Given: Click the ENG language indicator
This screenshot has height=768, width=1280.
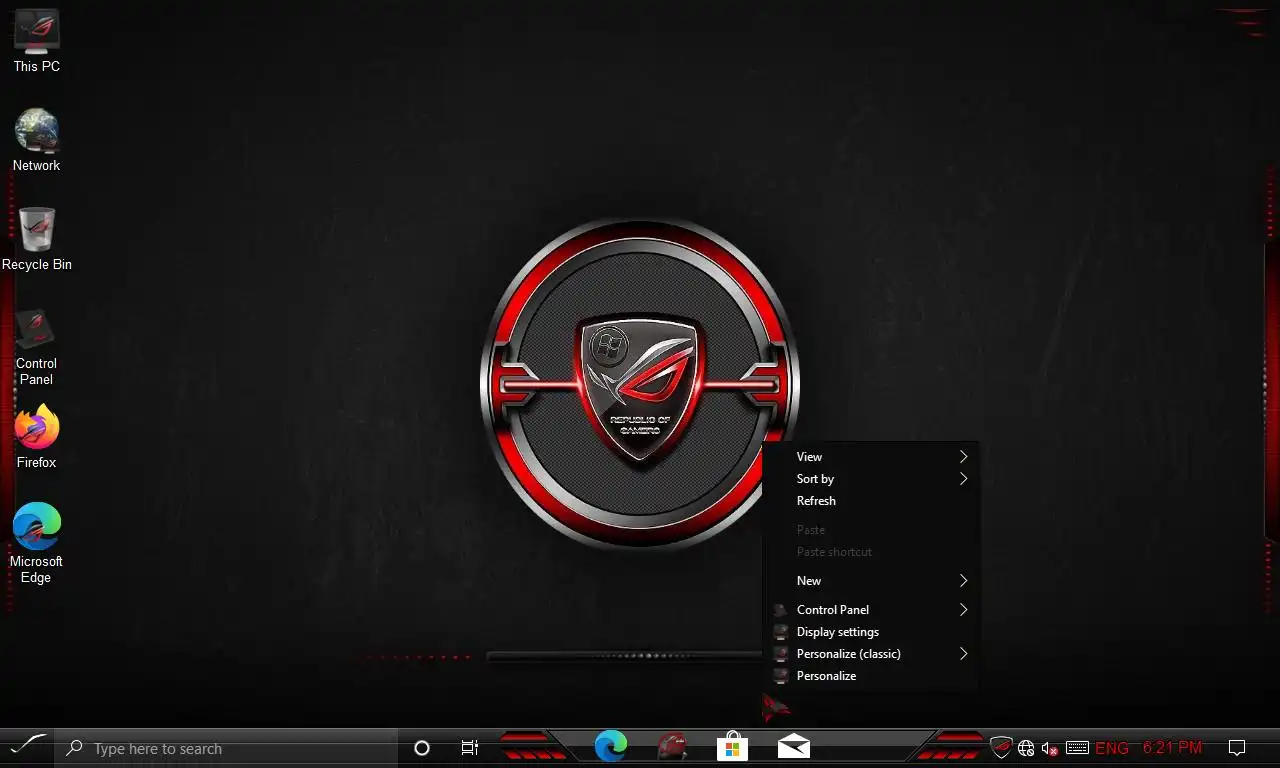Looking at the screenshot, I should coord(1112,748).
